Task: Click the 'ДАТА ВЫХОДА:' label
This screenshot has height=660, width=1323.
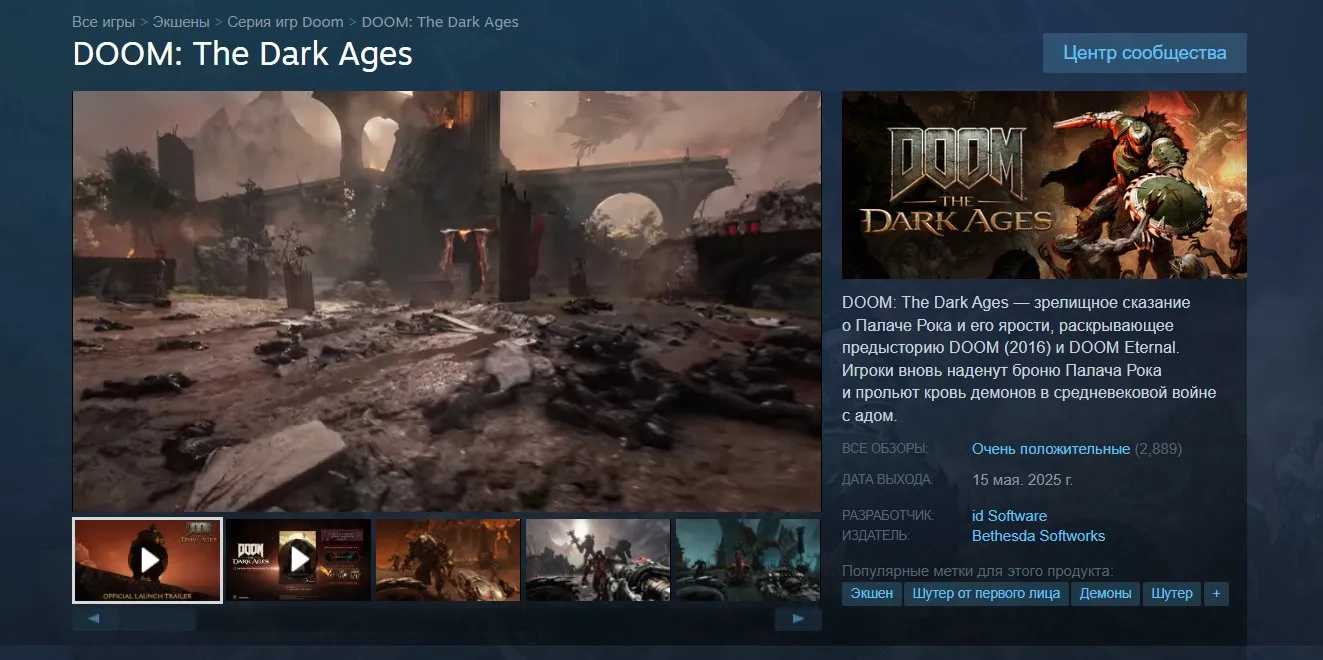Action: (888, 480)
